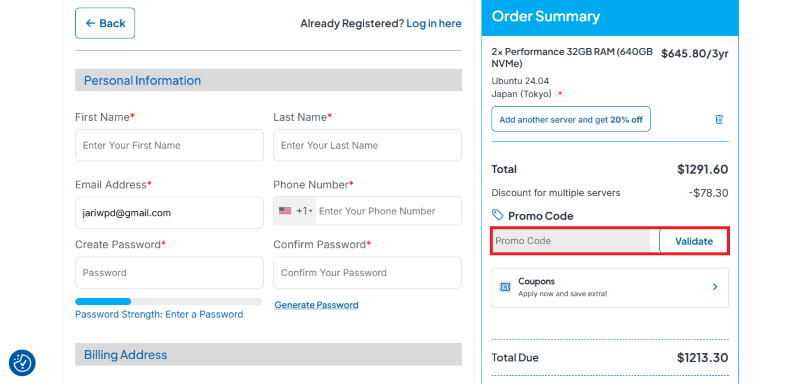The width and height of the screenshot is (800, 384).
Task: Focus the First Name input field
Action: 169,145
